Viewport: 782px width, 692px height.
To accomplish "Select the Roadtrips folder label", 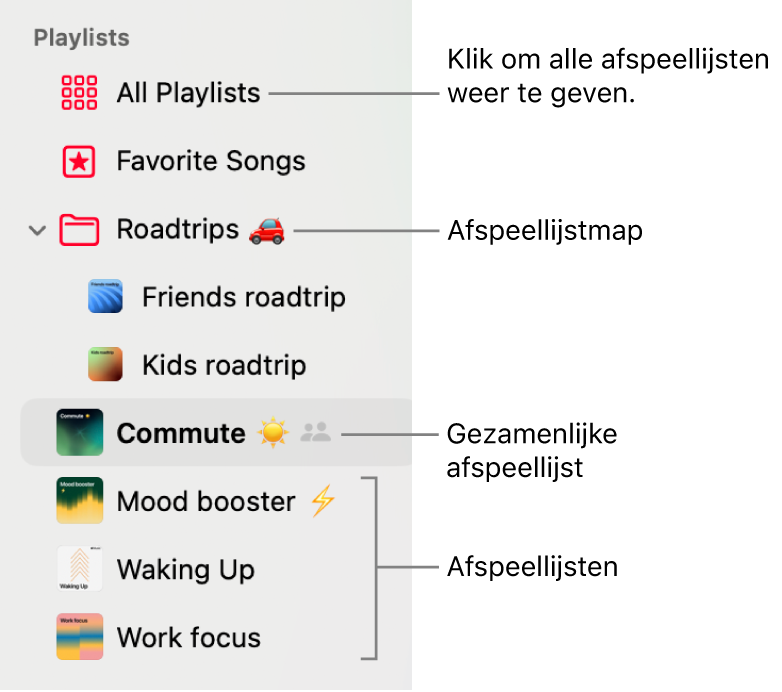I will (x=178, y=230).
